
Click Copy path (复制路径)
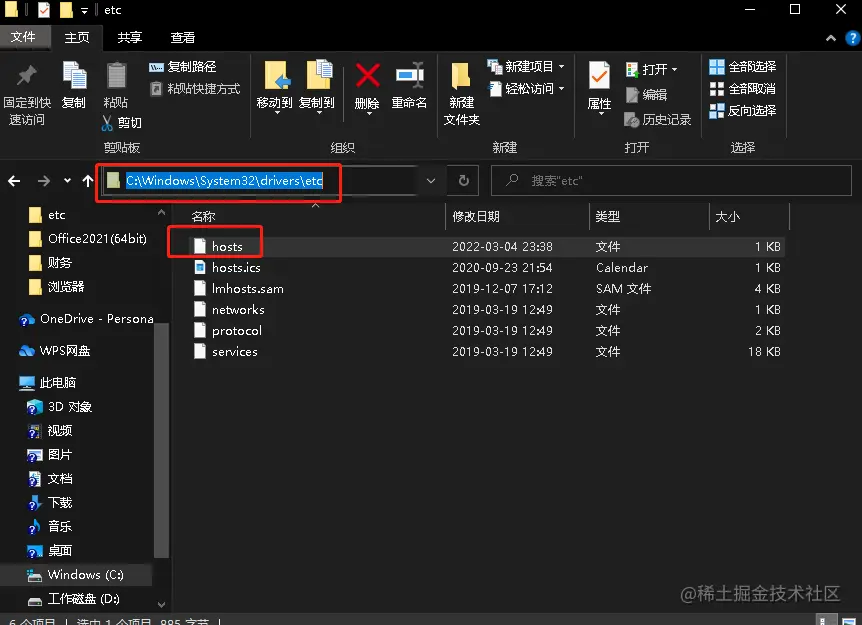point(183,67)
